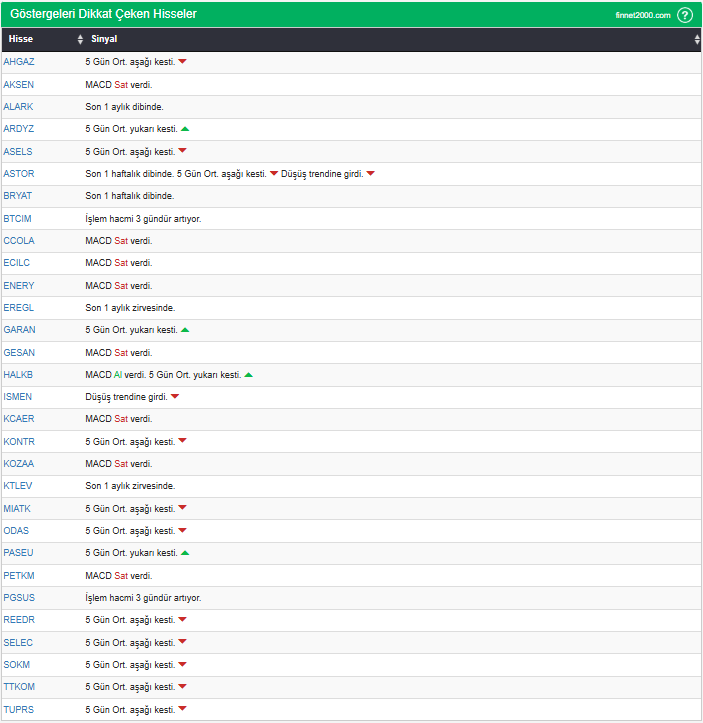703x723 pixels.
Task: Click the green up arrow in ARDYZ row
Action: click(x=185, y=129)
